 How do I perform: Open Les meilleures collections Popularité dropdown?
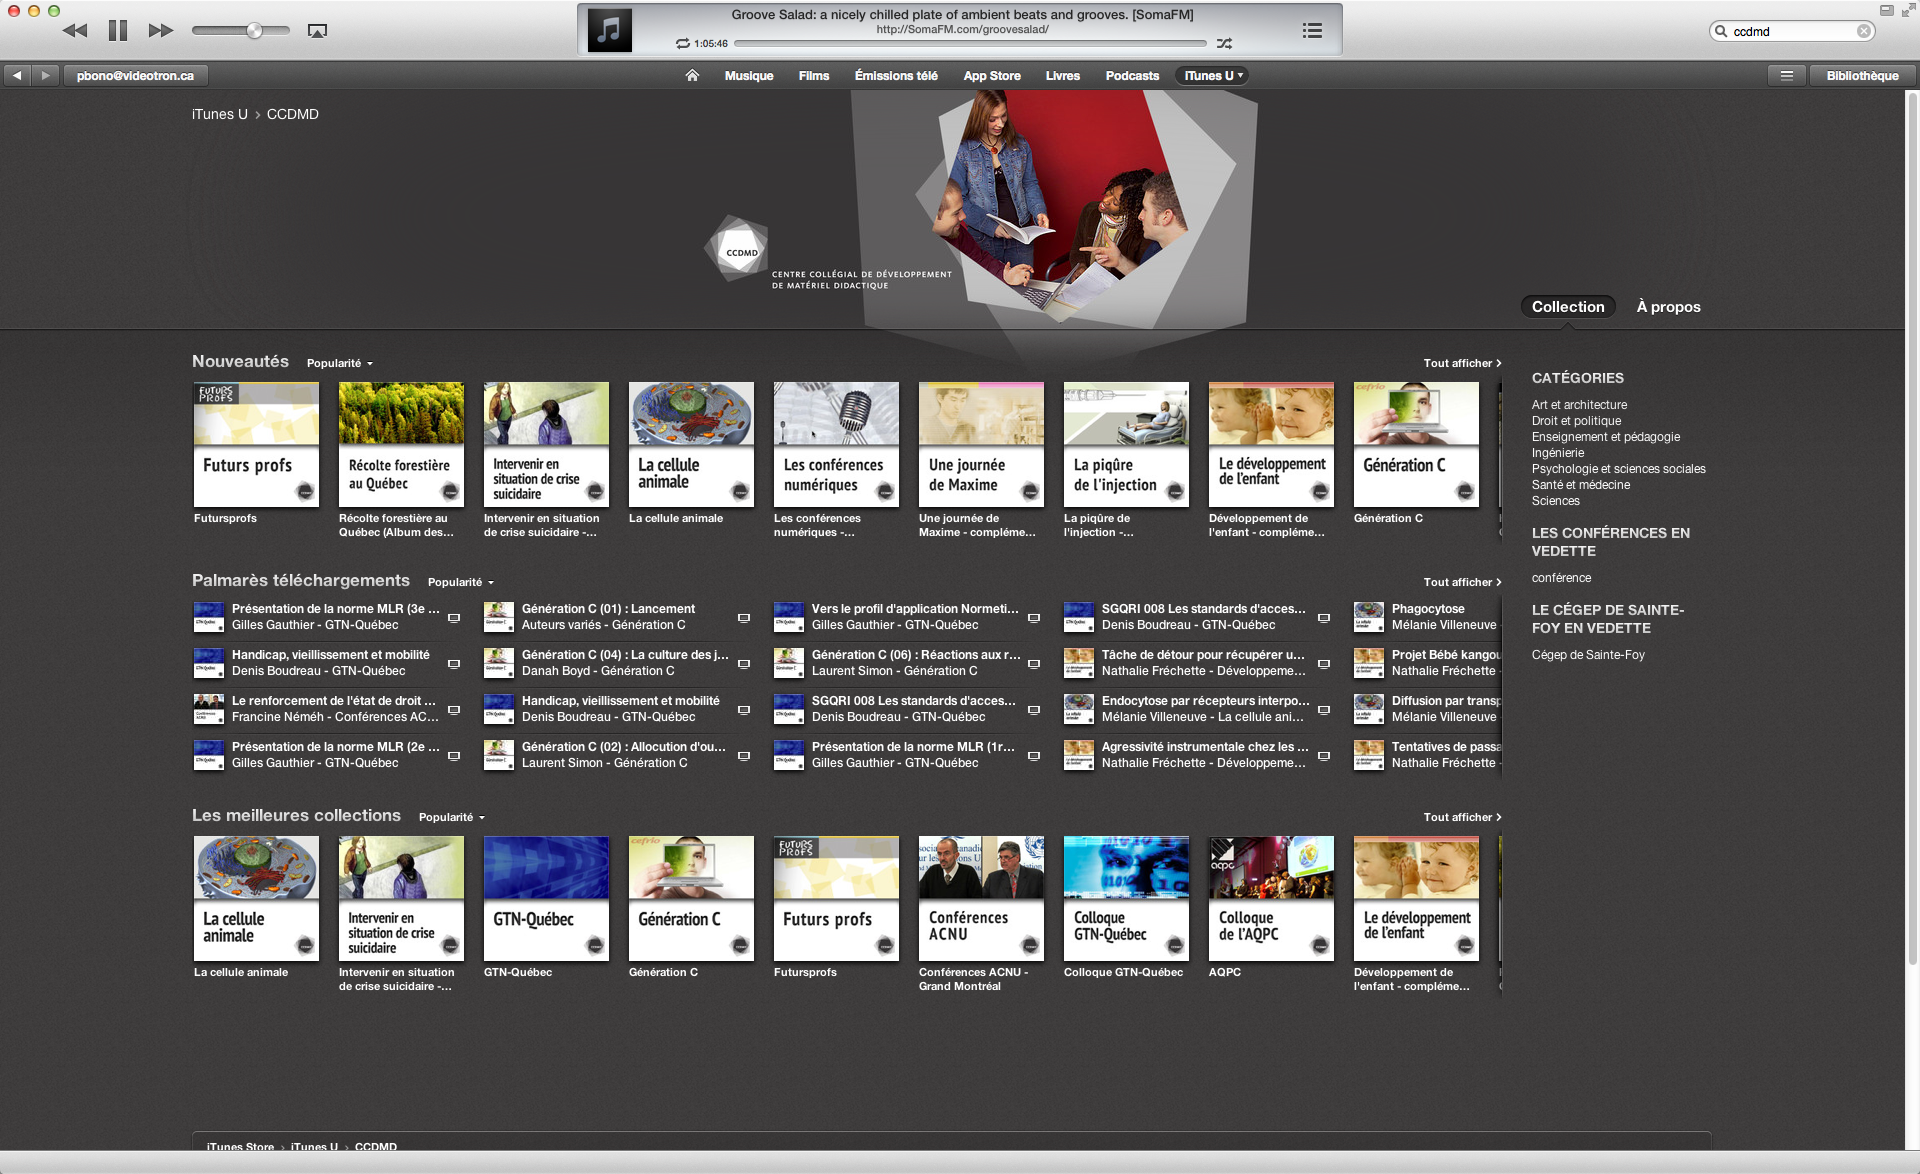(452, 817)
